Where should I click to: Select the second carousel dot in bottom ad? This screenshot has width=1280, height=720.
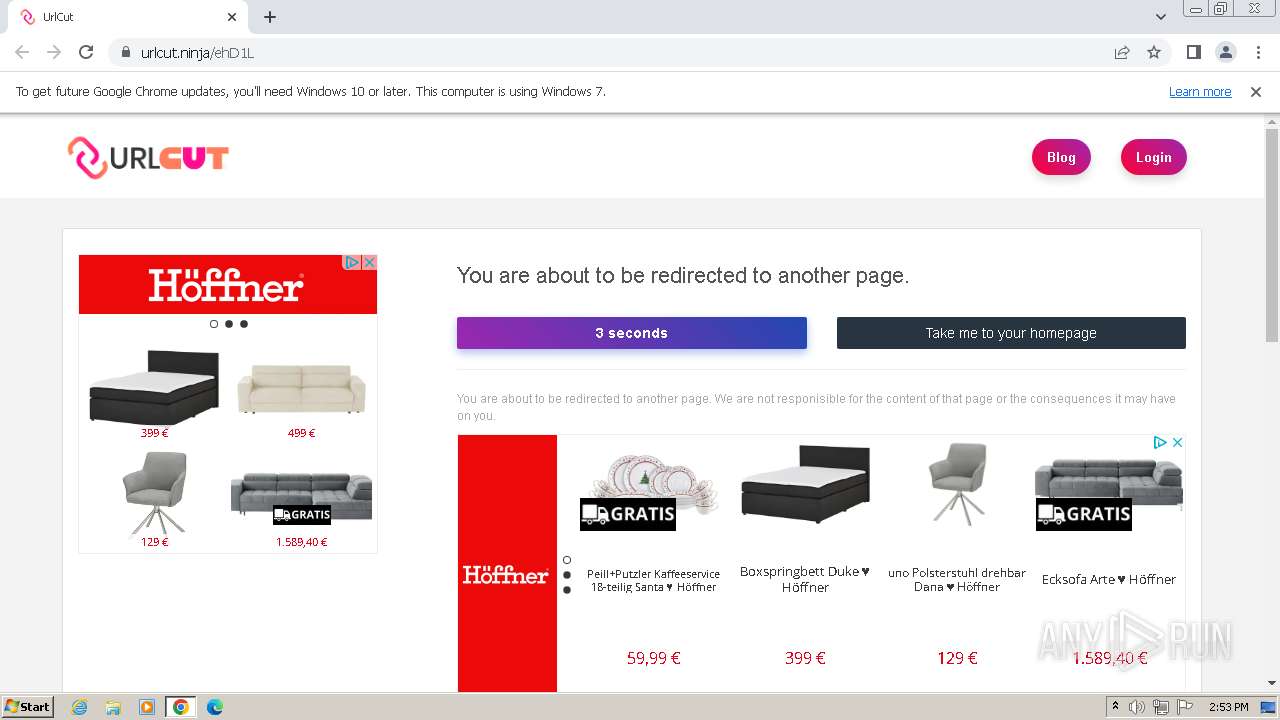click(x=567, y=575)
